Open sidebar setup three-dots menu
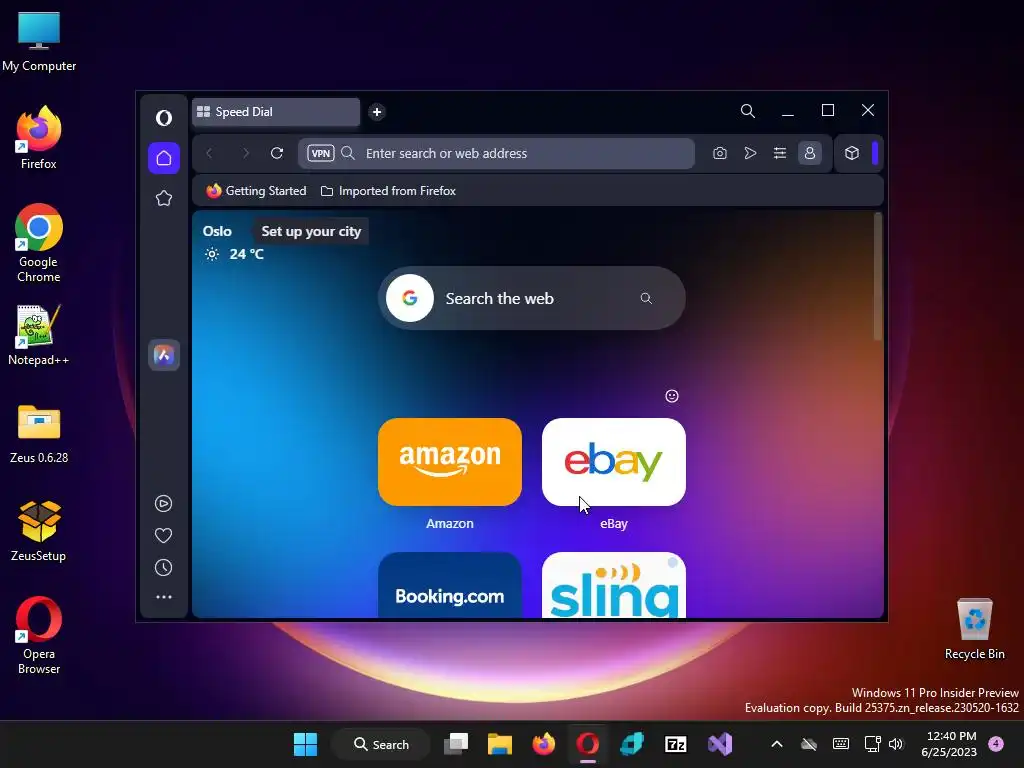Viewport: 1024px width, 768px height. click(163, 597)
